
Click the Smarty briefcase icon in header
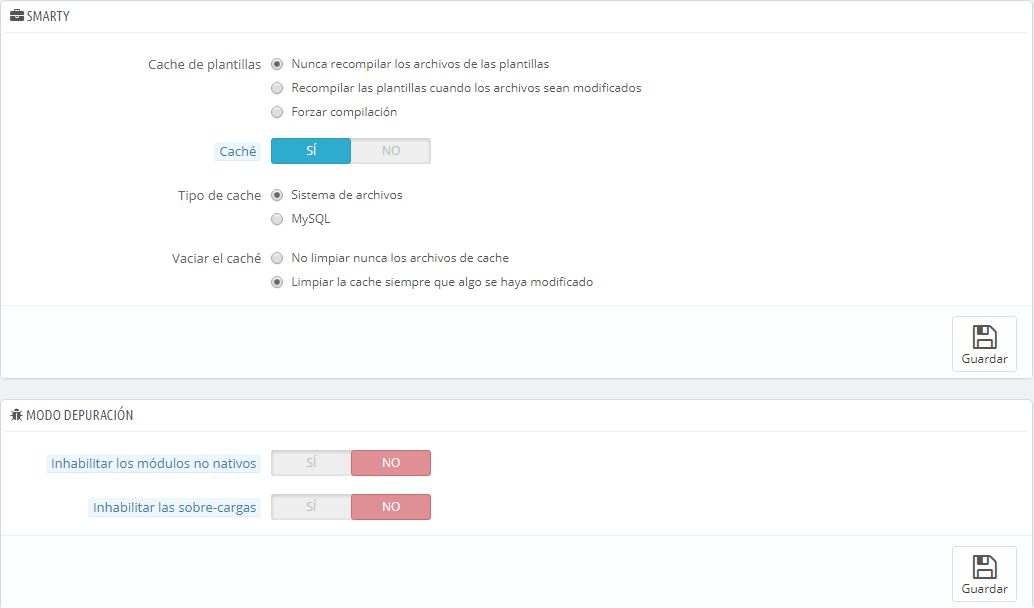16,16
